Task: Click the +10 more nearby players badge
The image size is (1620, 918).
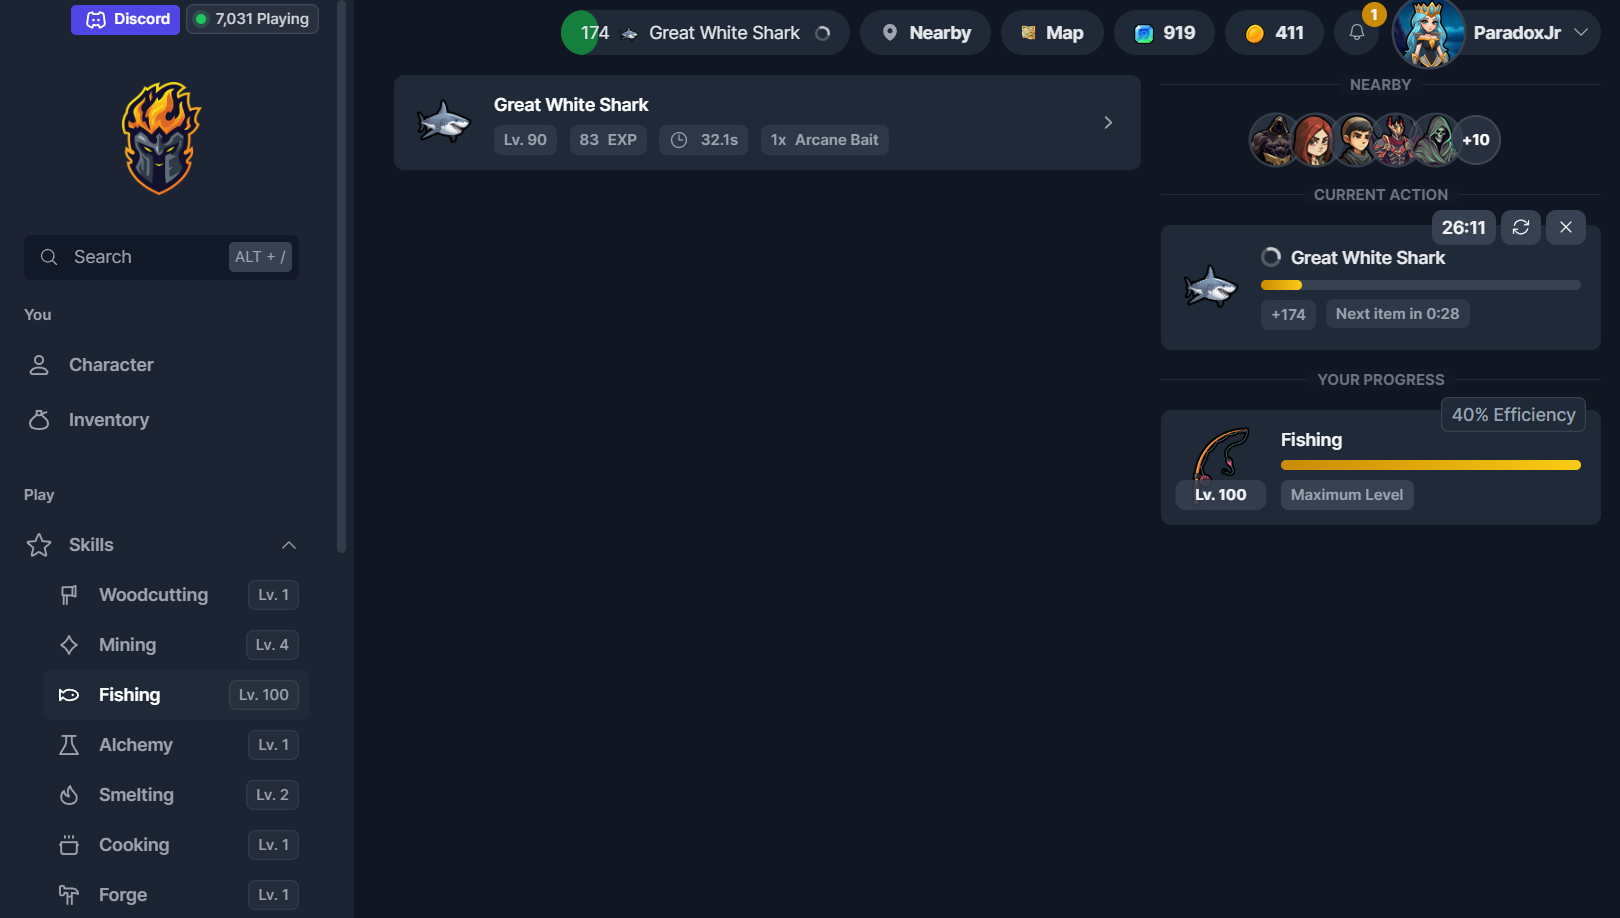Action: pyautogui.click(x=1475, y=140)
